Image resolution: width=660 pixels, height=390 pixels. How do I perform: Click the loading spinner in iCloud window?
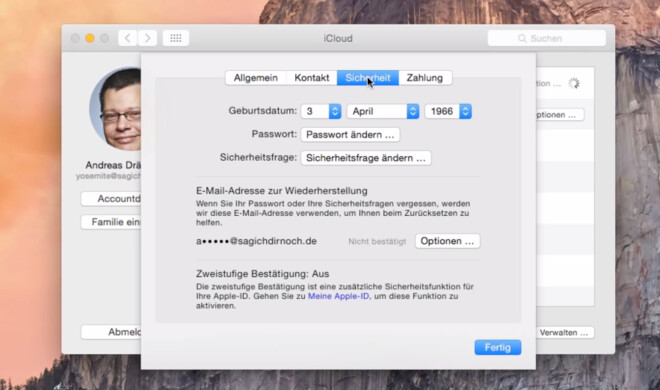point(574,83)
